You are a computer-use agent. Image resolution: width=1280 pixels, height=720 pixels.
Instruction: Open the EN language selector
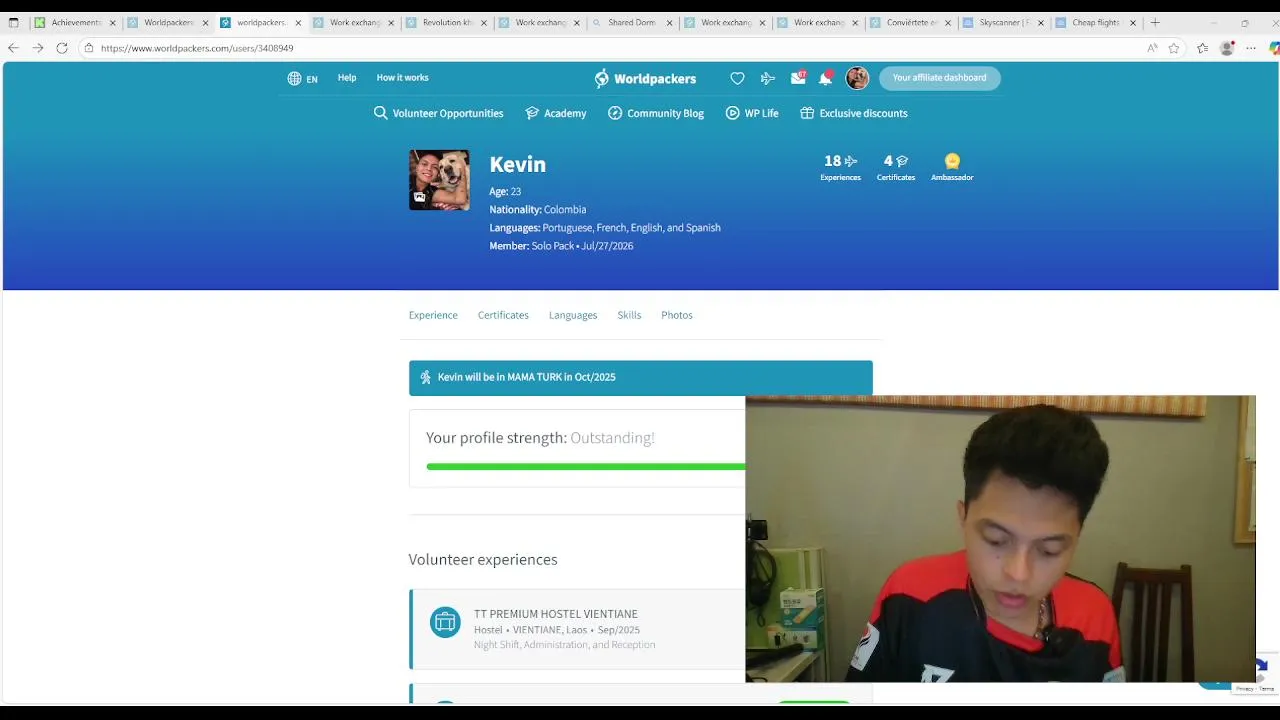[302, 78]
